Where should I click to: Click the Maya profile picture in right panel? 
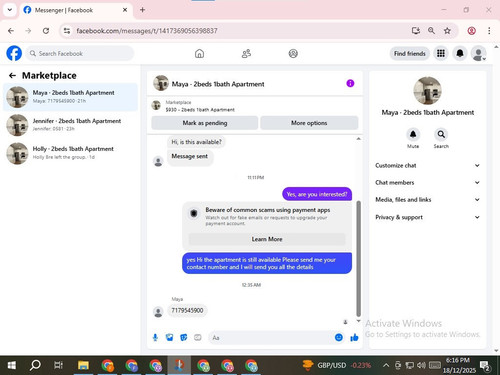[427, 91]
